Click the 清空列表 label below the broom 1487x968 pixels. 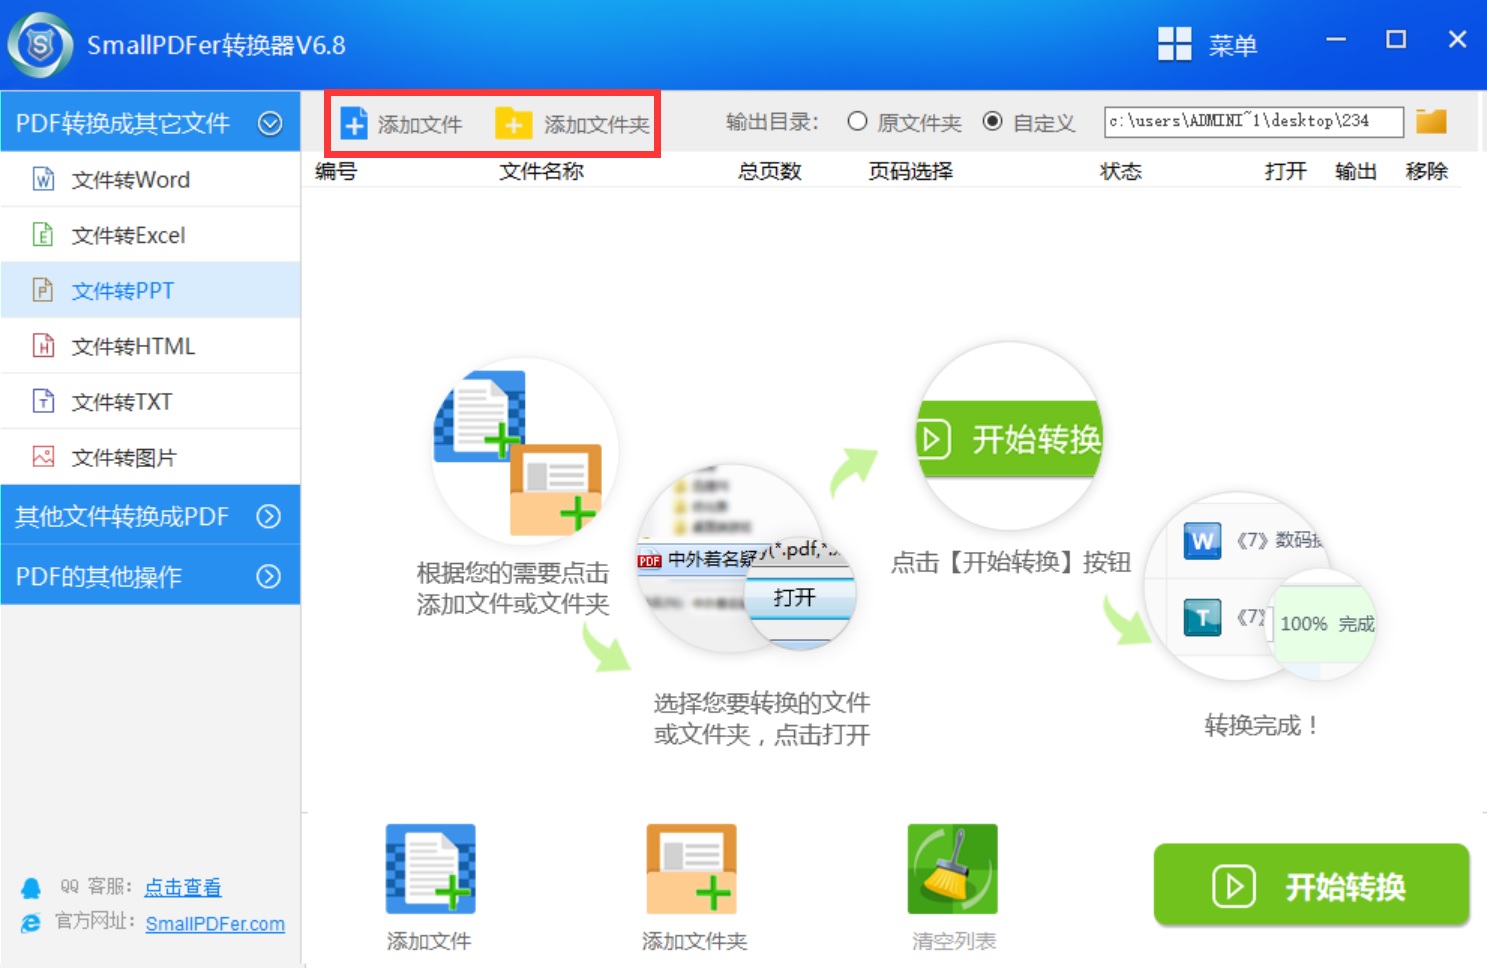coord(954,941)
